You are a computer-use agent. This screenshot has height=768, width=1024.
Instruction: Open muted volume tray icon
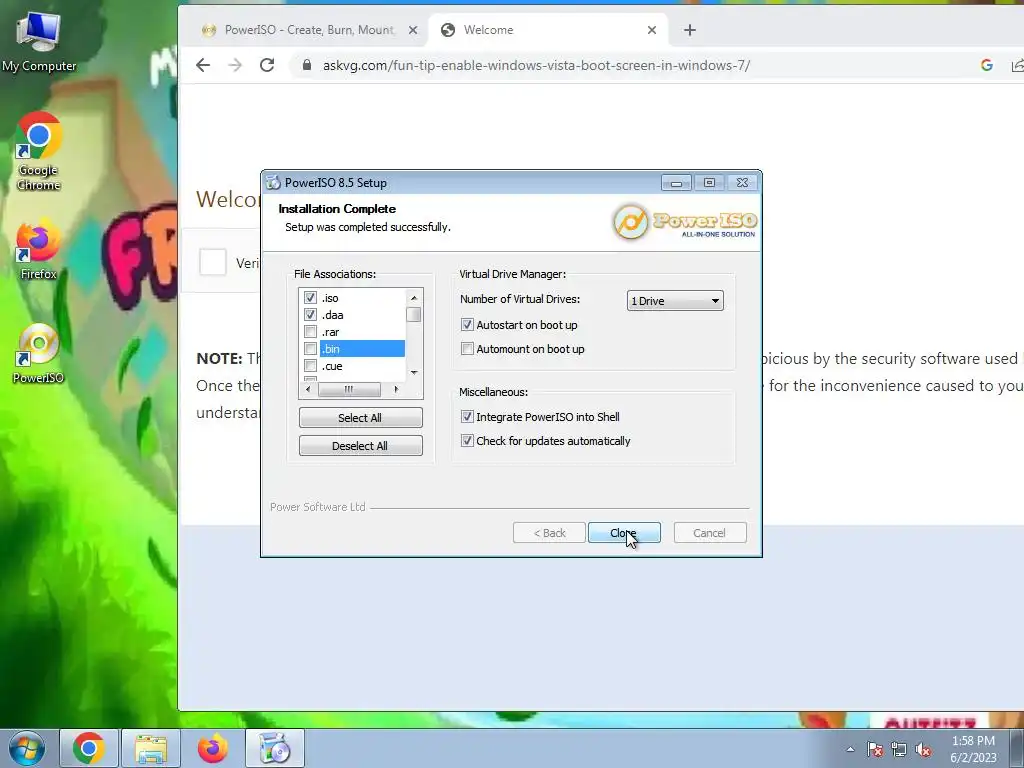pyautogui.click(x=923, y=749)
